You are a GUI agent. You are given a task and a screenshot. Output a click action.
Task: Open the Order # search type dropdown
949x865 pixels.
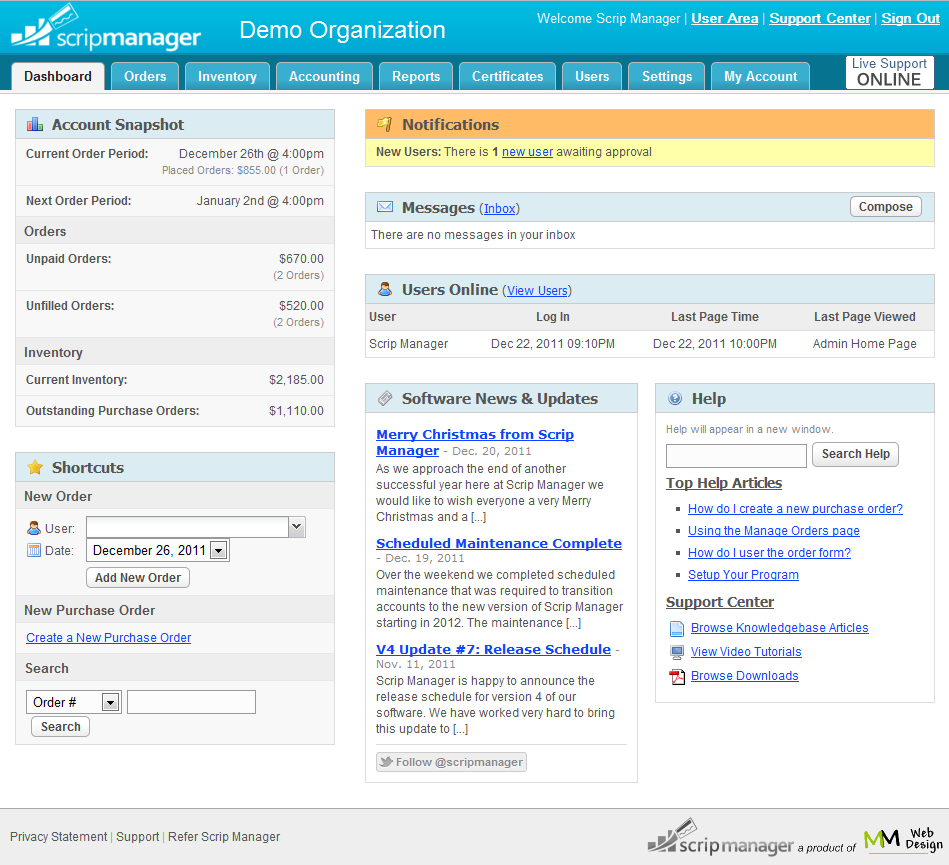pyautogui.click(x=110, y=702)
